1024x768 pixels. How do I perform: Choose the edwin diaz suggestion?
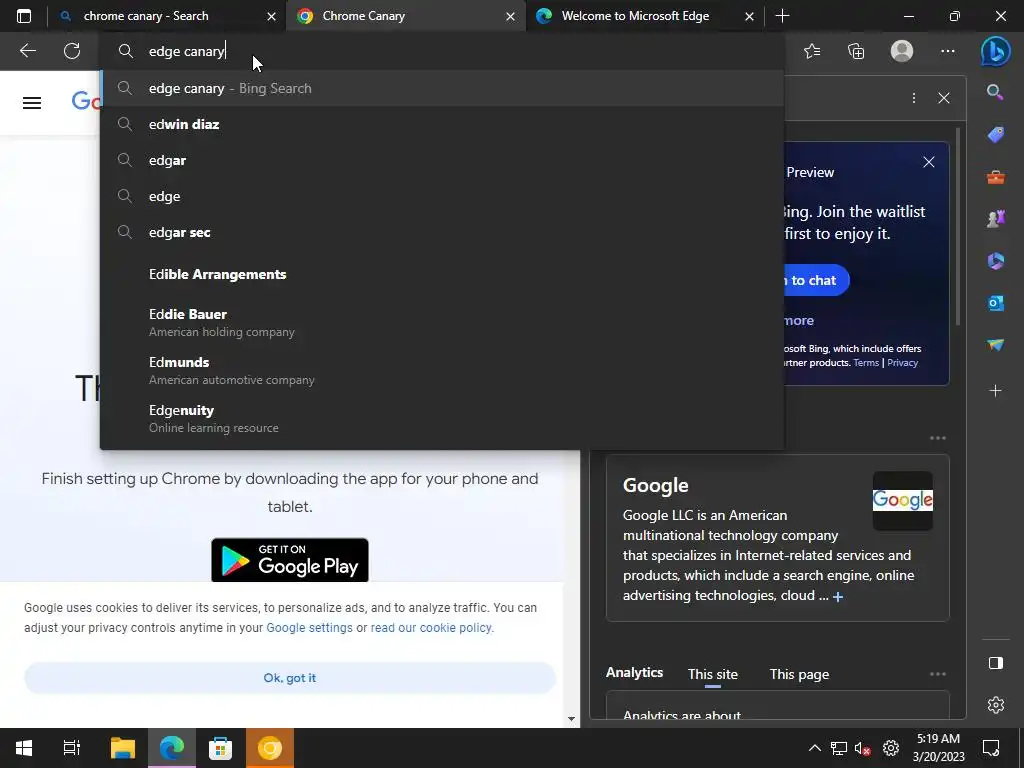442,124
